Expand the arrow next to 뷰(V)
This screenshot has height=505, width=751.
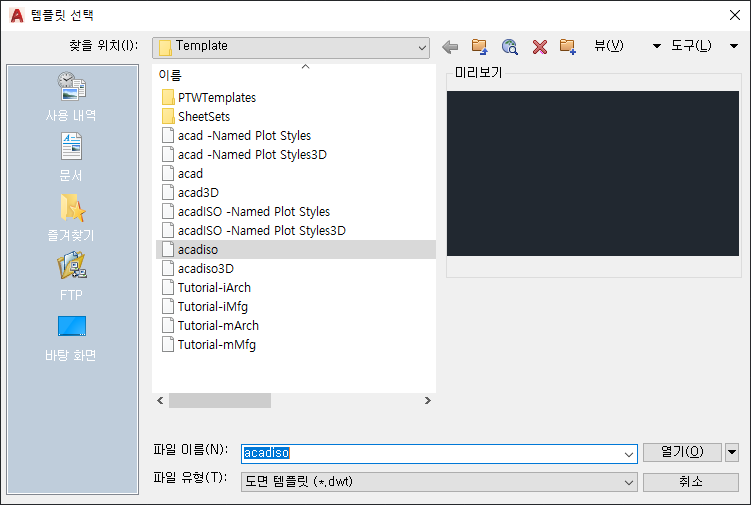coord(657,46)
